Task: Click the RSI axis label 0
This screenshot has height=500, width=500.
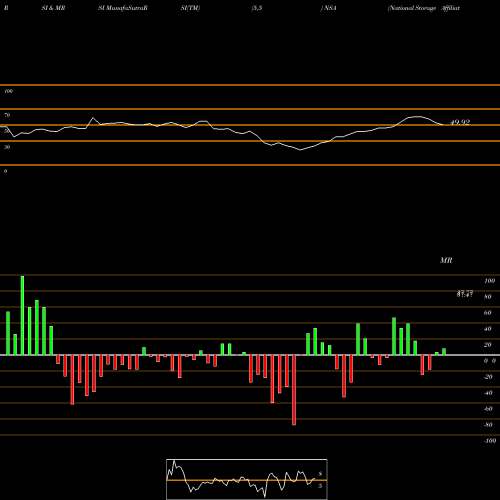Action: click(5, 171)
